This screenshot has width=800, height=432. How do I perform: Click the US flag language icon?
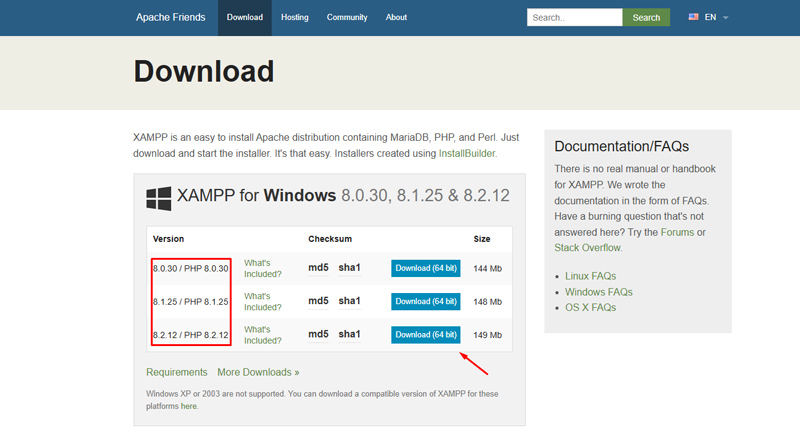[693, 17]
